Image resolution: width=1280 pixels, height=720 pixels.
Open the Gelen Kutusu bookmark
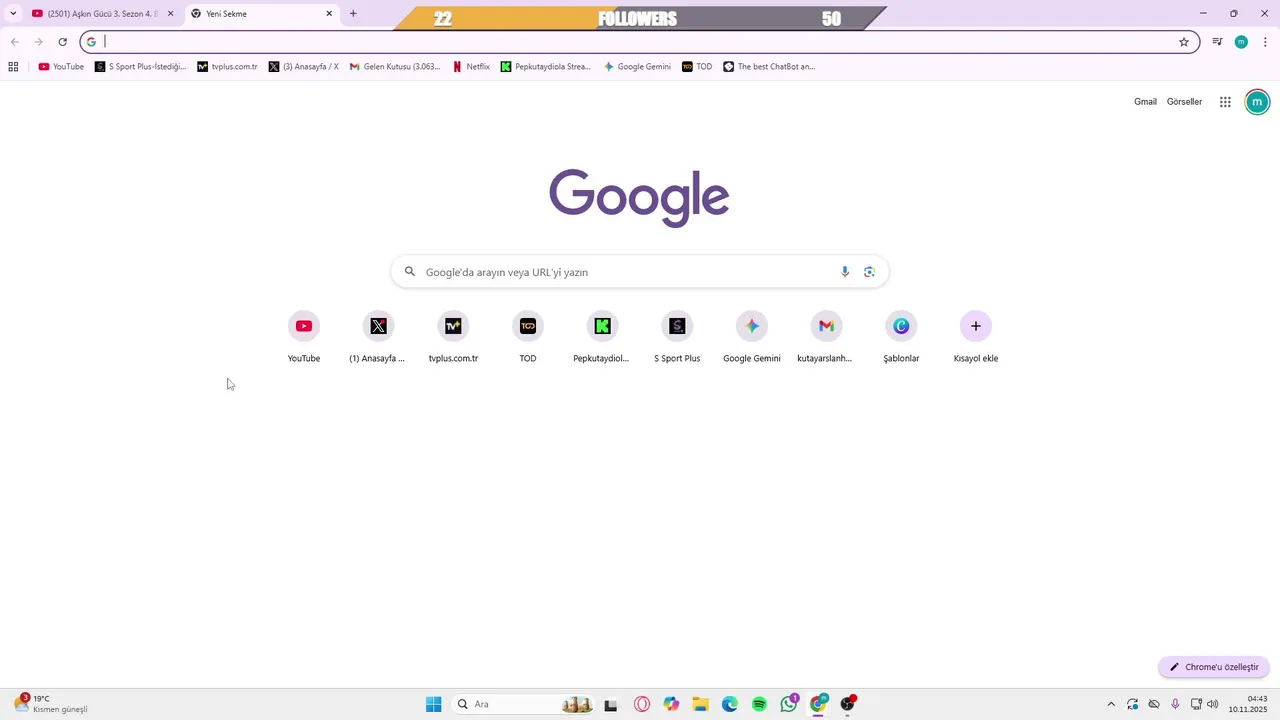tap(395, 67)
